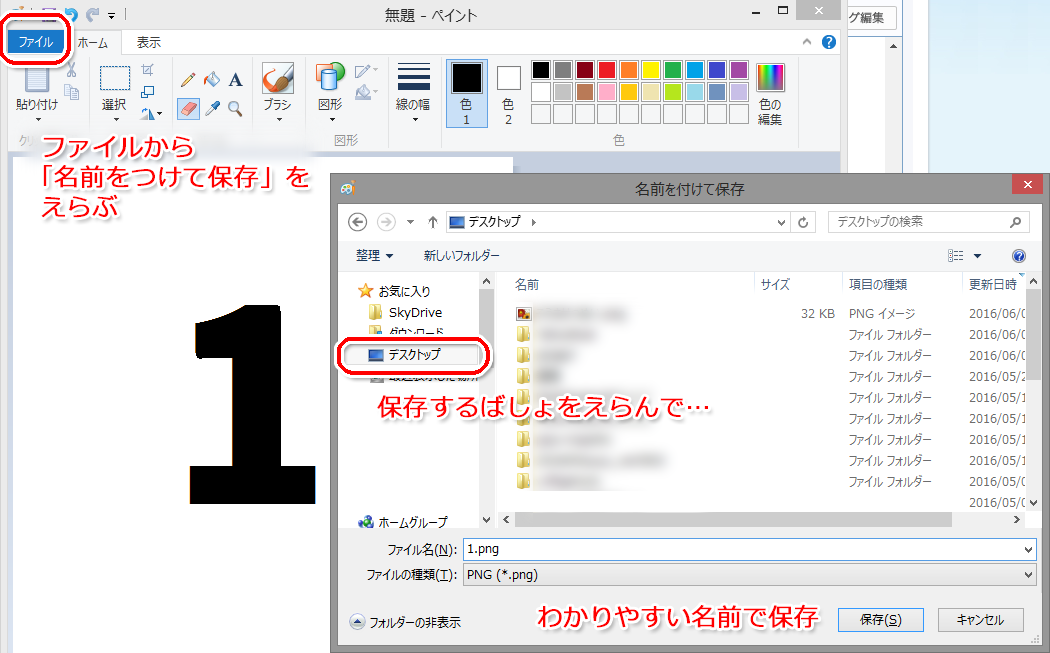The height and width of the screenshot is (653, 1050).
Task: Select the Text tool
Action: point(235,80)
